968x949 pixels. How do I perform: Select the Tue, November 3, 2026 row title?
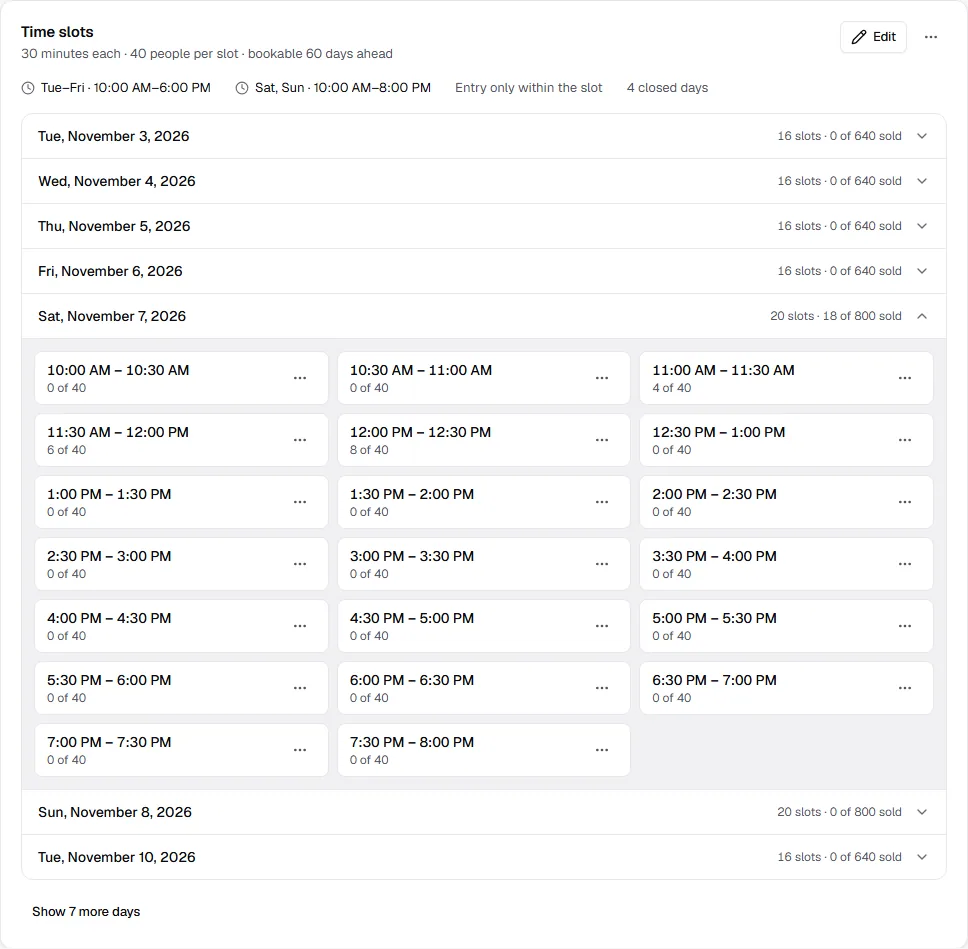click(x=114, y=136)
